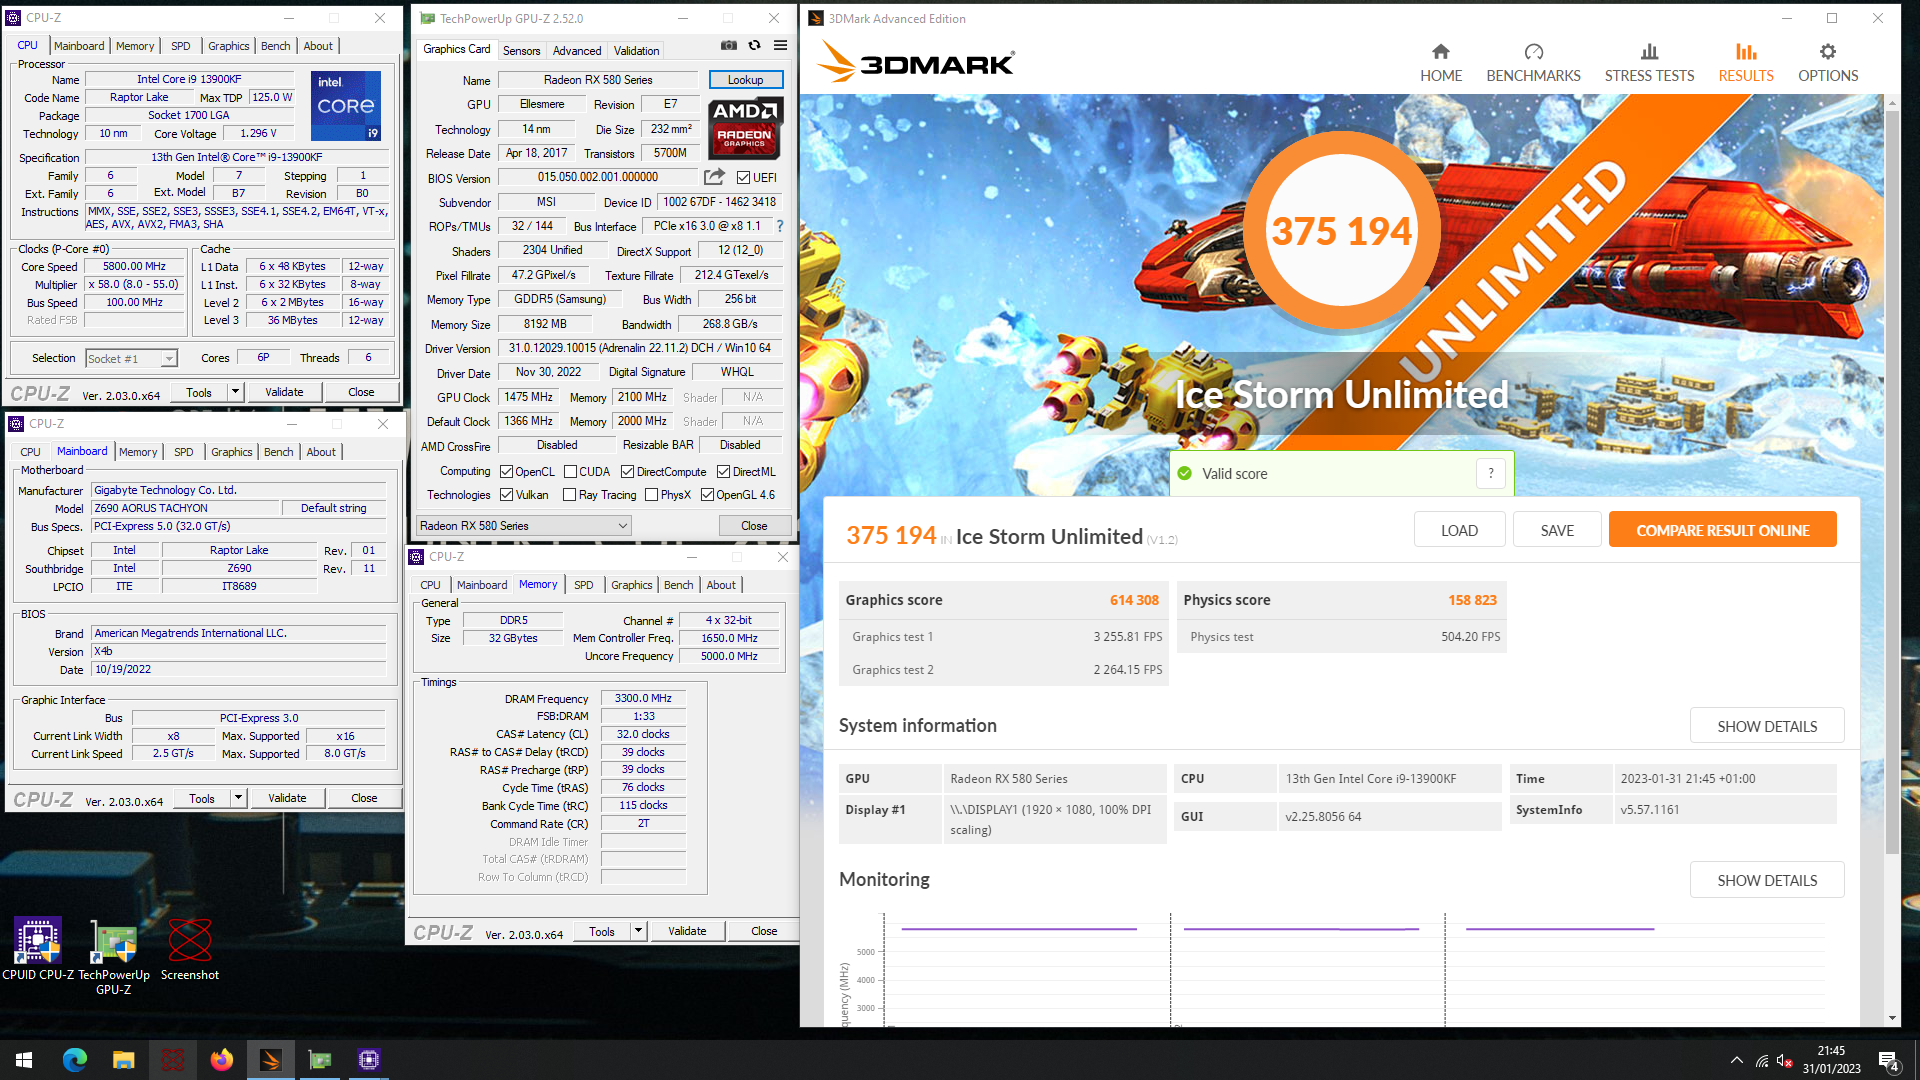
Task: Toggle the OpenCL checkbox
Action: coord(506,472)
